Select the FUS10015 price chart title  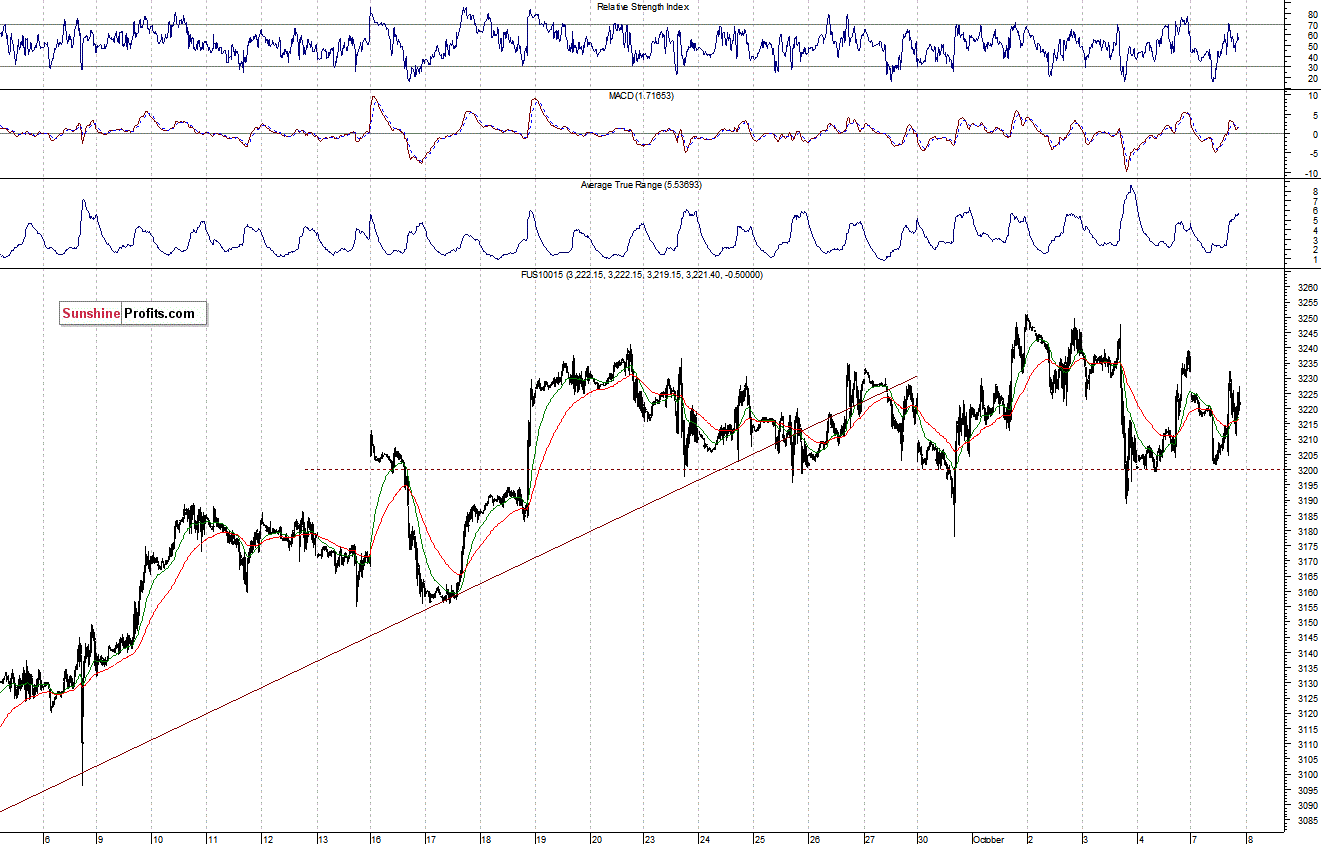click(643, 274)
